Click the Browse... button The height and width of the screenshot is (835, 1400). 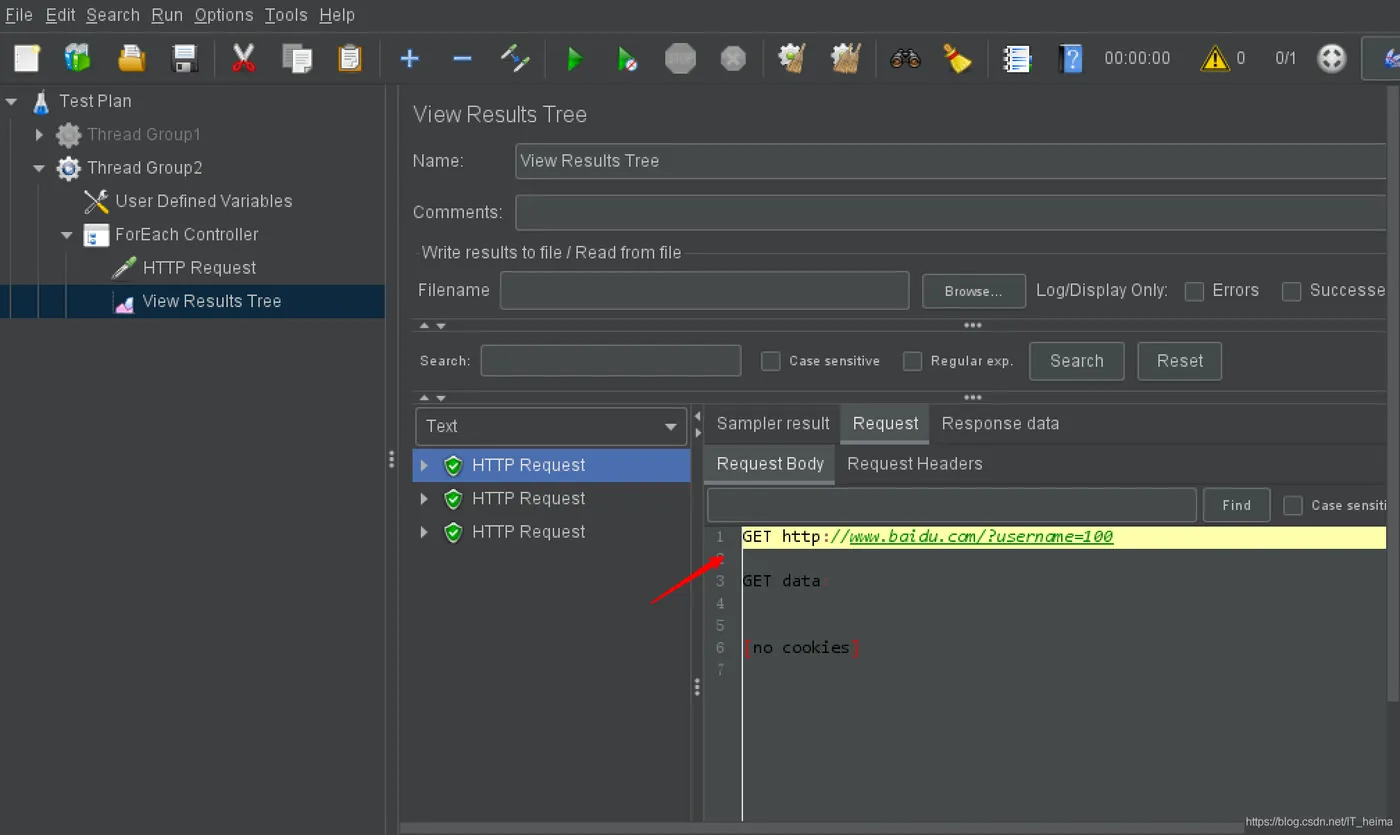click(973, 291)
